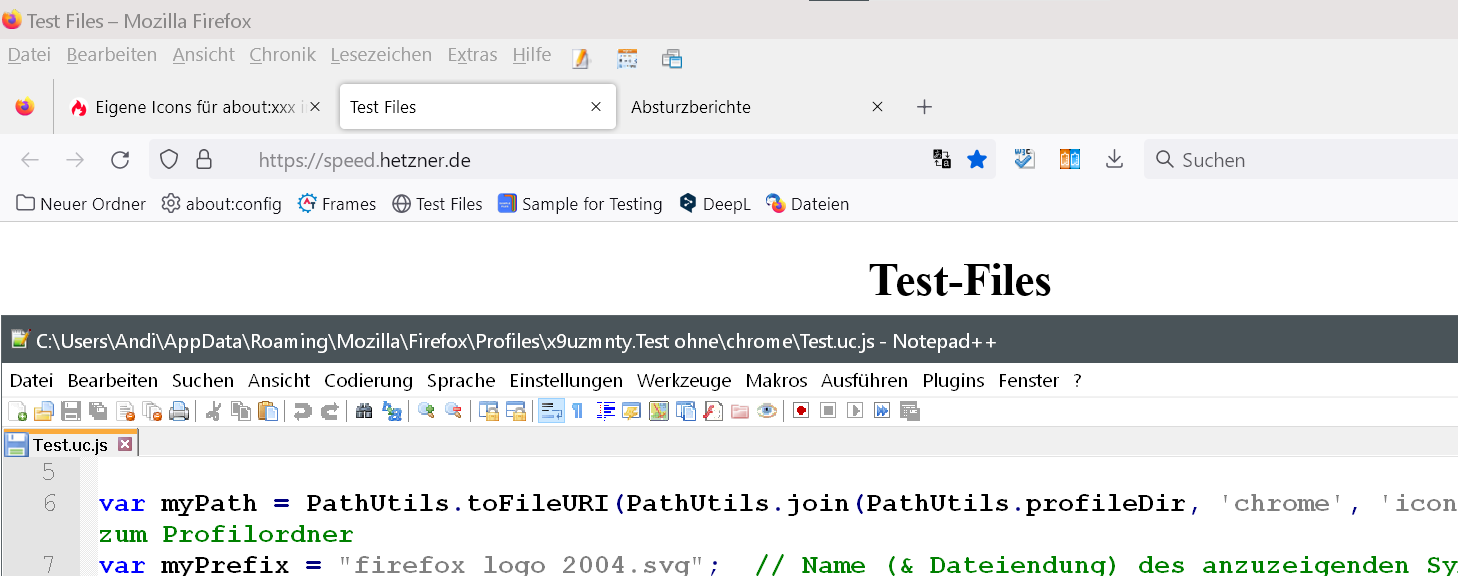This screenshot has width=1458, height=576.
Task: Open Folder as Workspace icon
Action: (740, 411)
